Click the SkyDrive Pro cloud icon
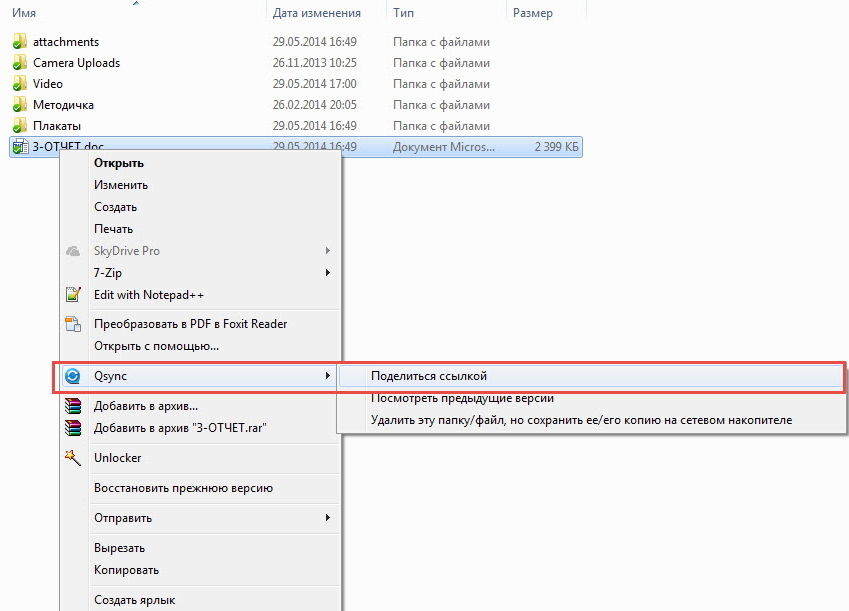Viewport: 849px width, 611px height. click(73, 251)
